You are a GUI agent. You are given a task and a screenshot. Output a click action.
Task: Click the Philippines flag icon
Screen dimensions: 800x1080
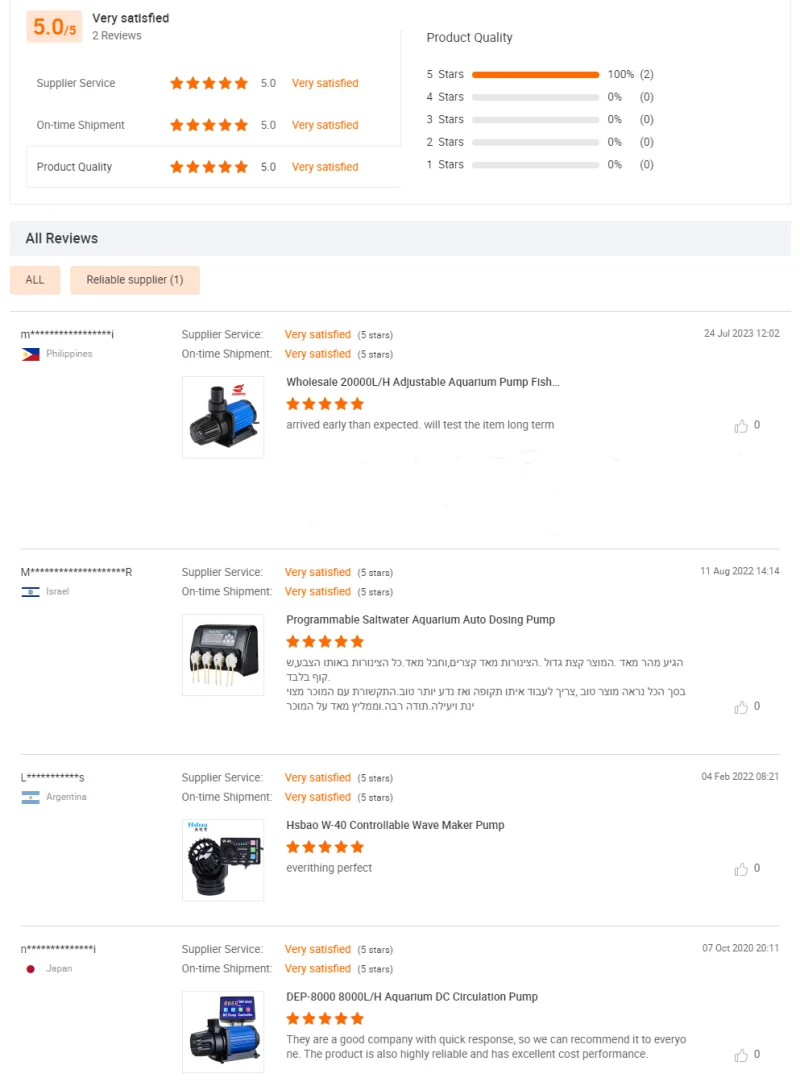click(x=30, y=354)
